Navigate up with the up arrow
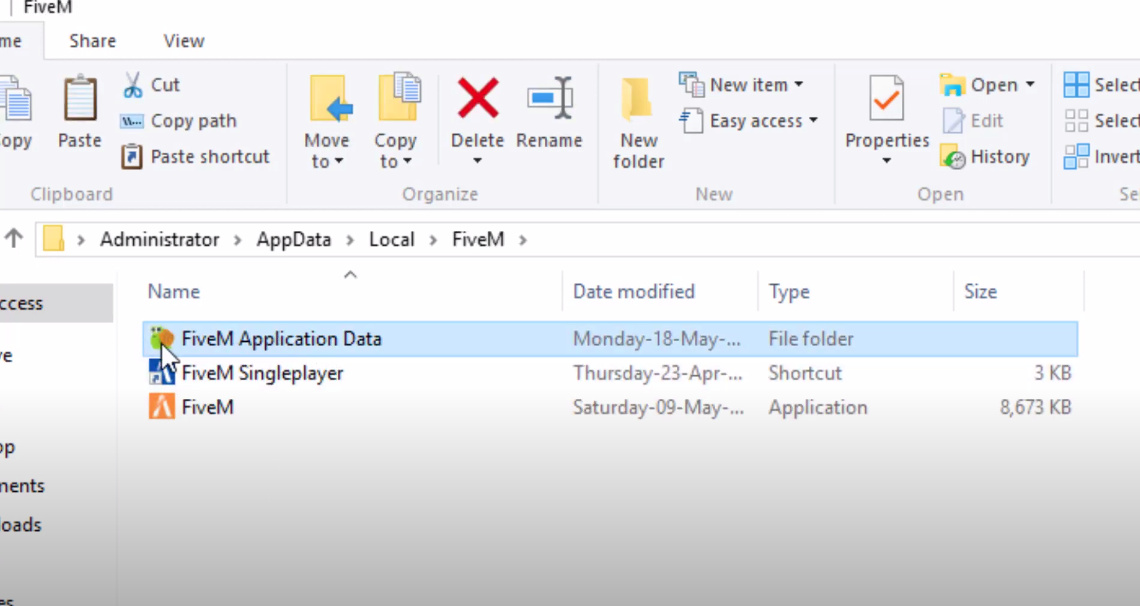Image resolution: width=1140 pixels, height=606 pixels. [14, 239]
